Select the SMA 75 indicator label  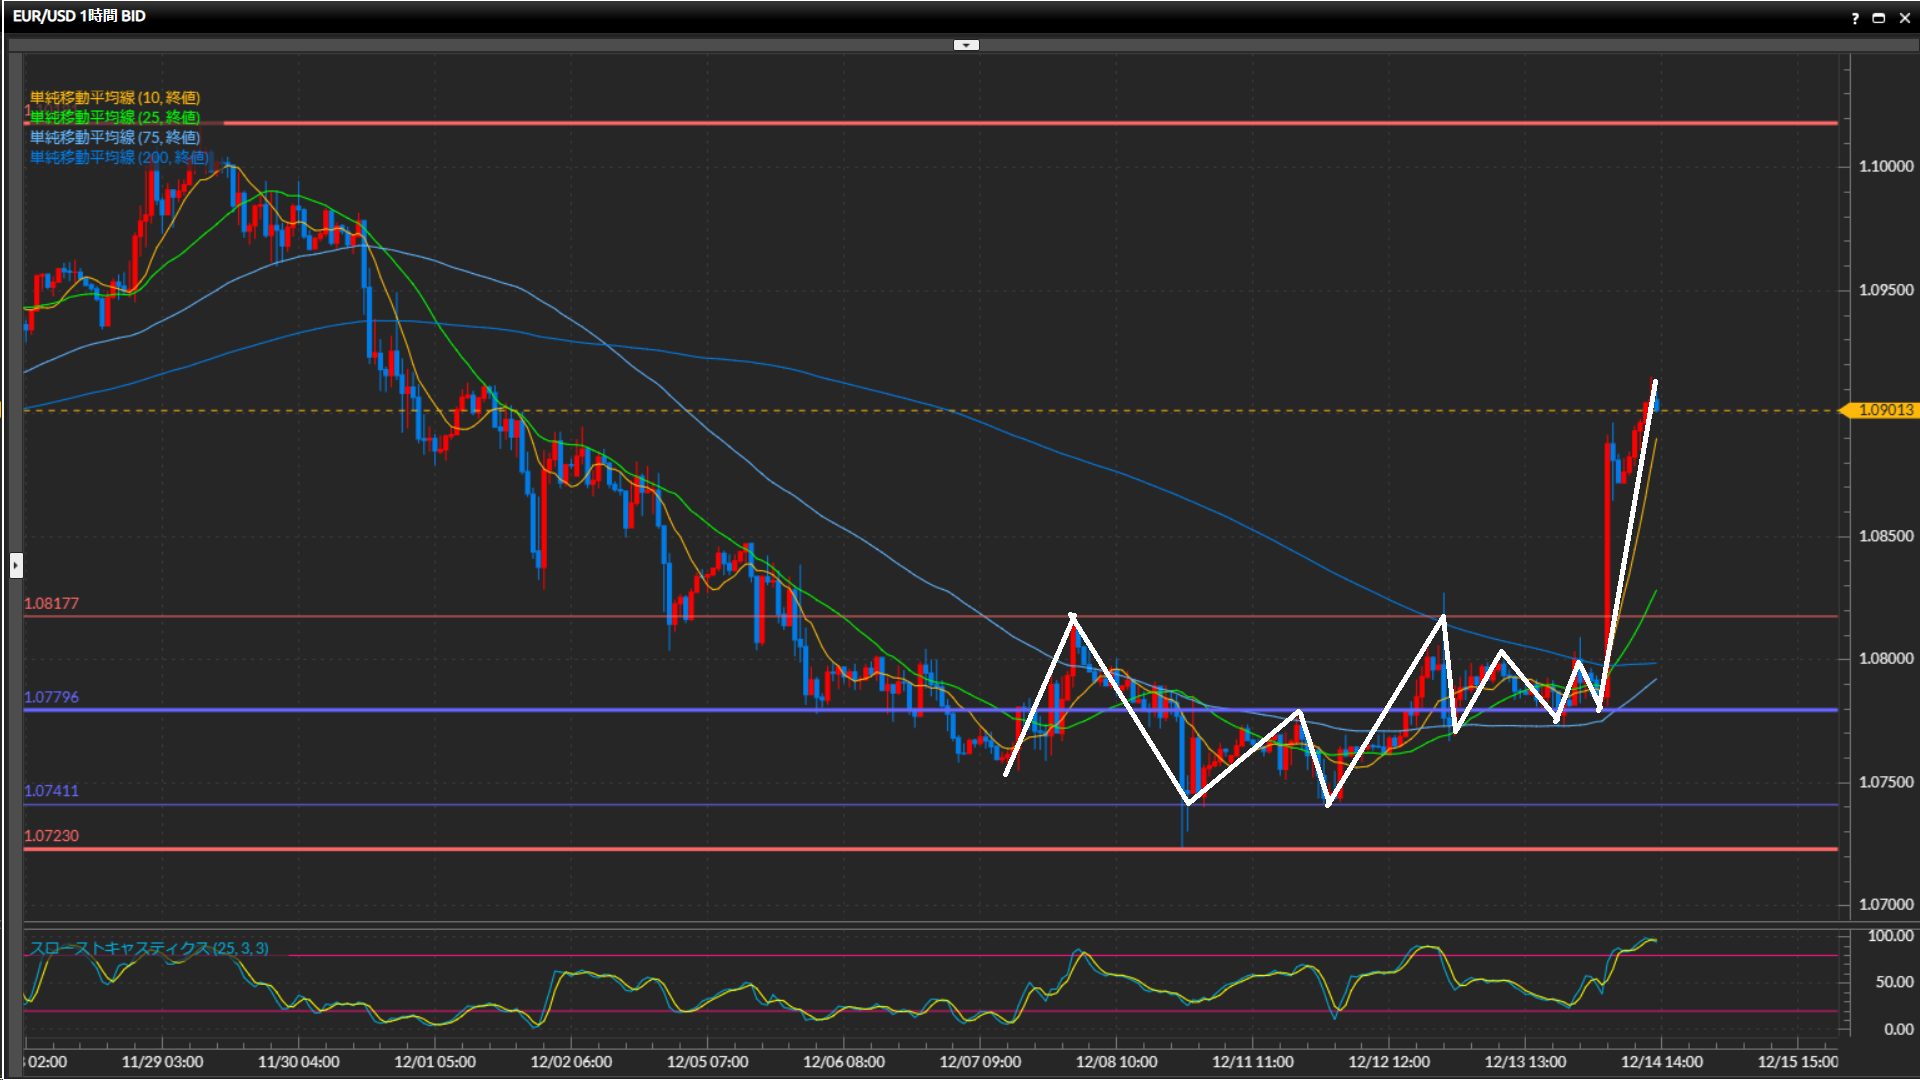coord(115,137)
